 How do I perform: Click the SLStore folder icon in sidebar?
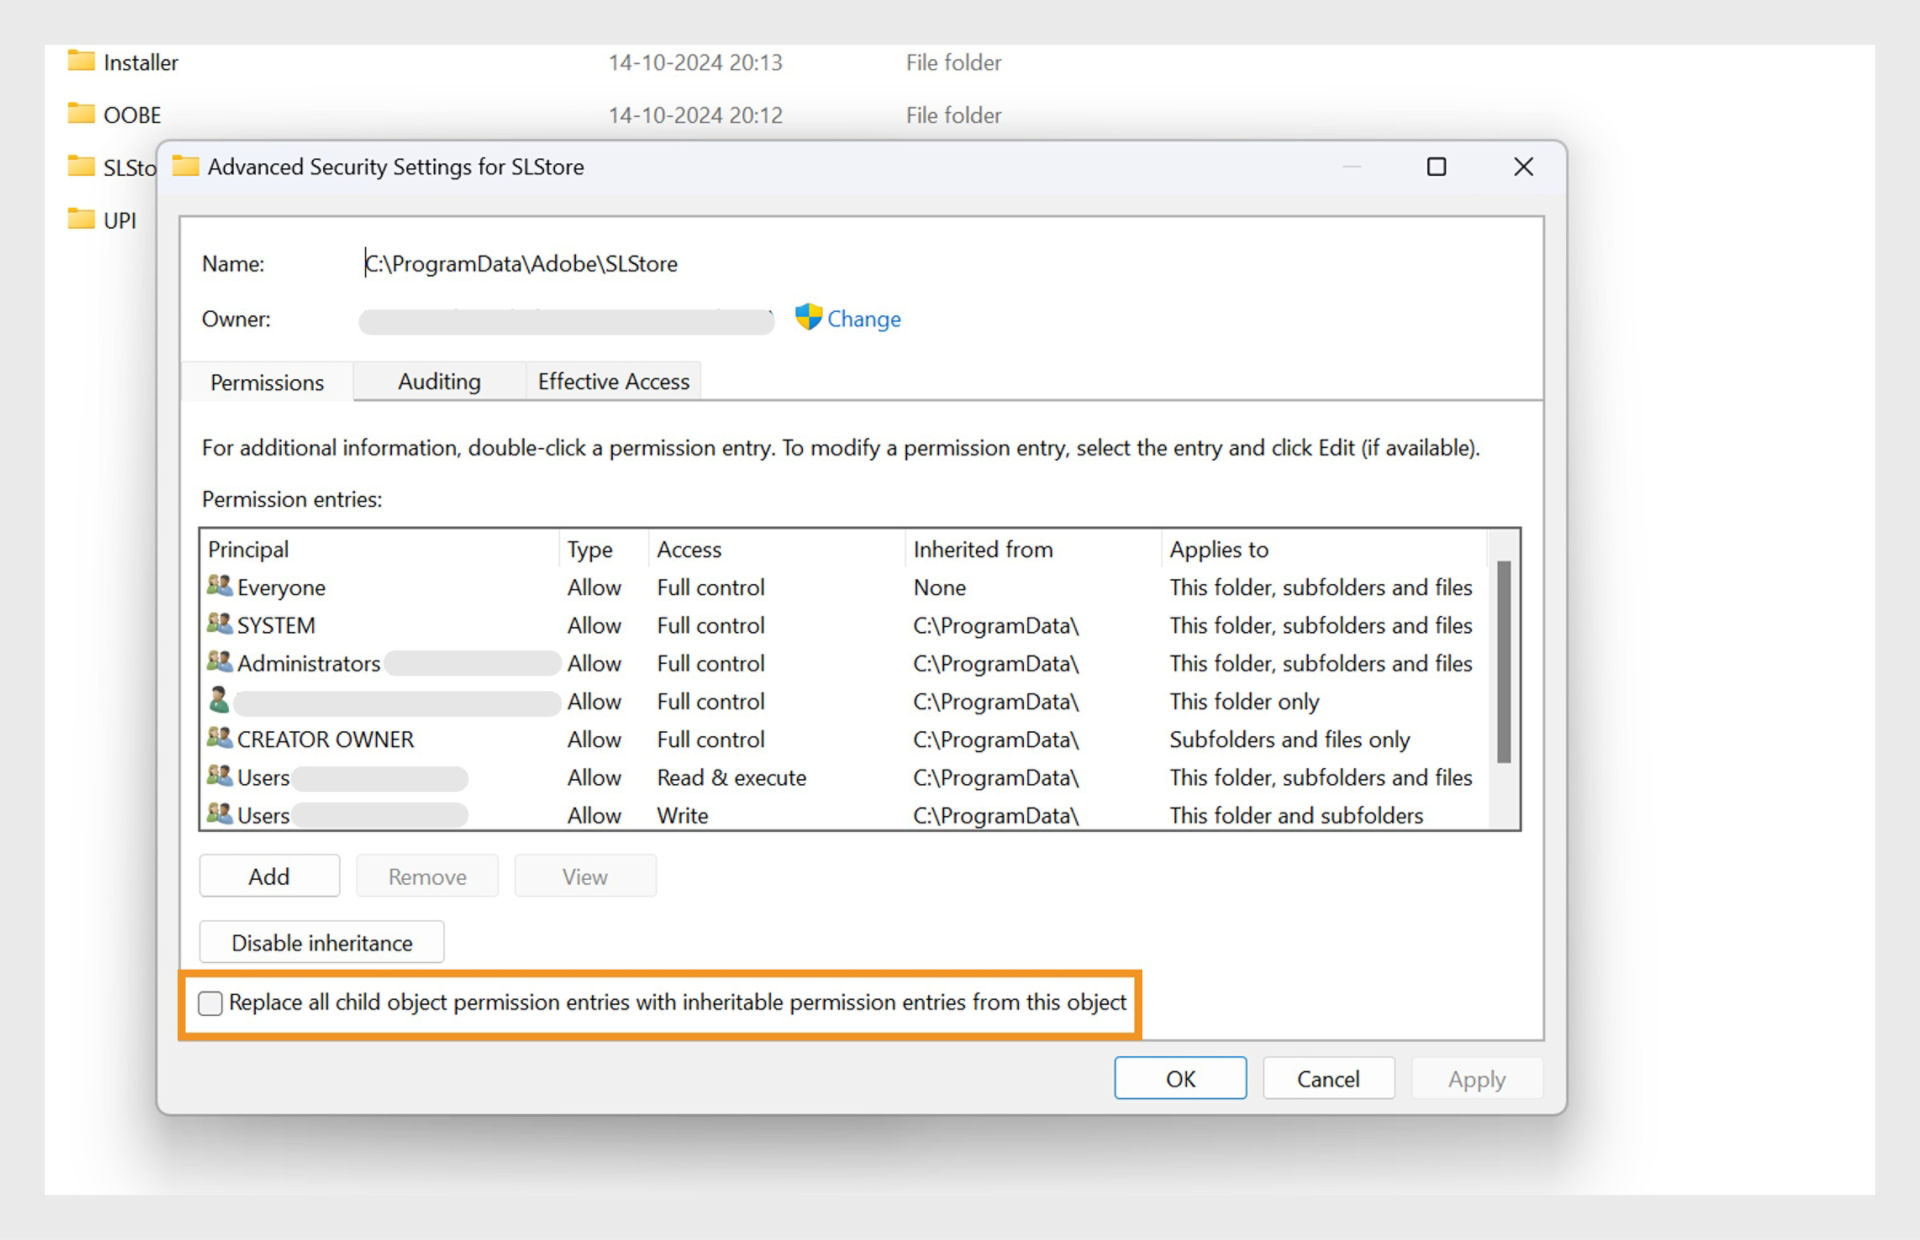pos(80,166)
